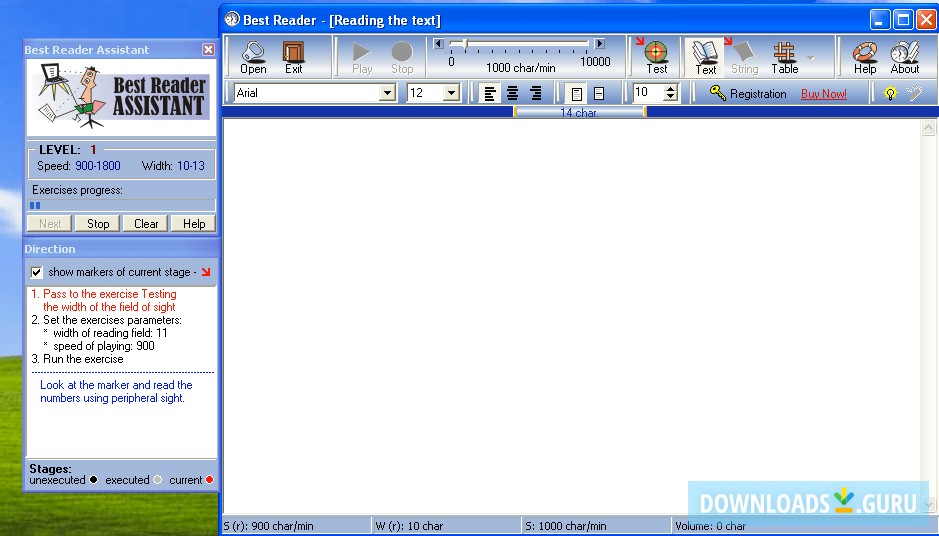Click the 14 char. width ruler marker

(579, 112)
